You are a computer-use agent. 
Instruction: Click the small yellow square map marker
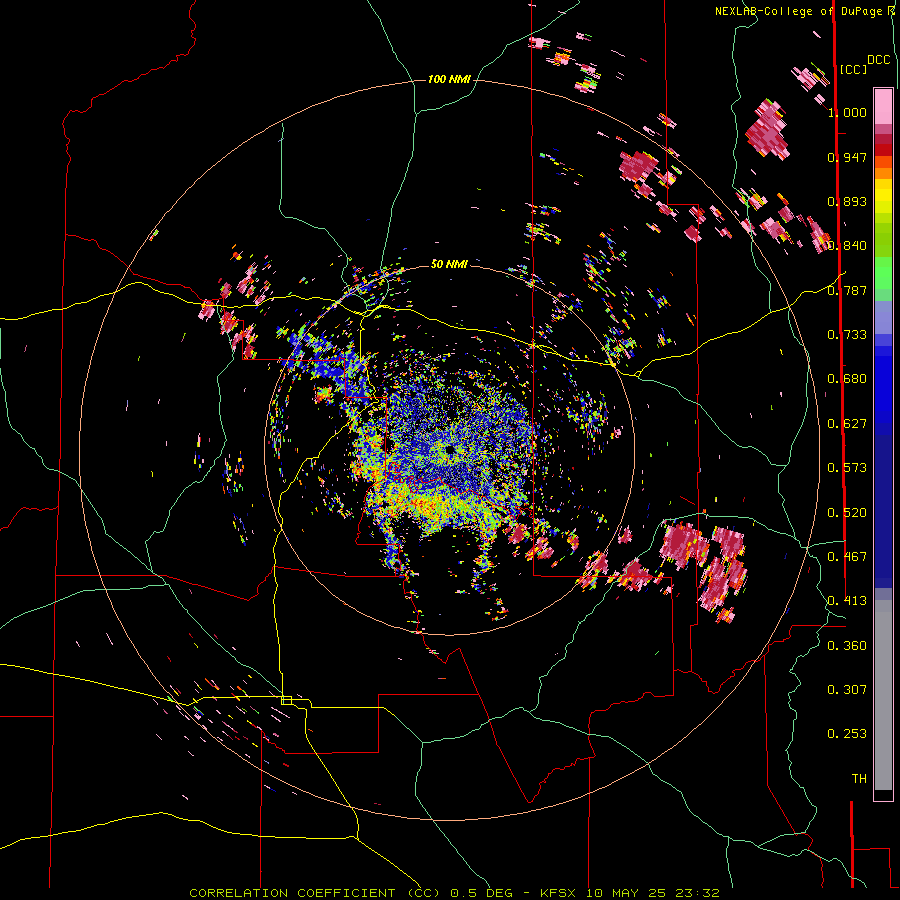click(x=286, y=700)
